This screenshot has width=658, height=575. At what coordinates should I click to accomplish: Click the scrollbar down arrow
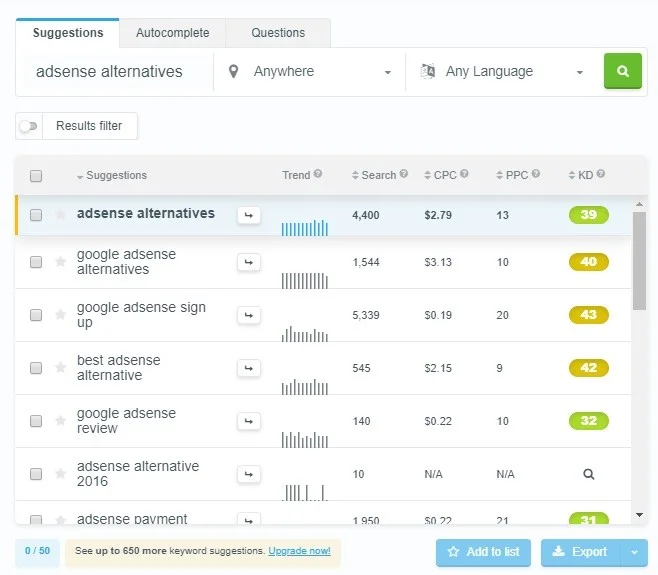[x=640, y=515]
